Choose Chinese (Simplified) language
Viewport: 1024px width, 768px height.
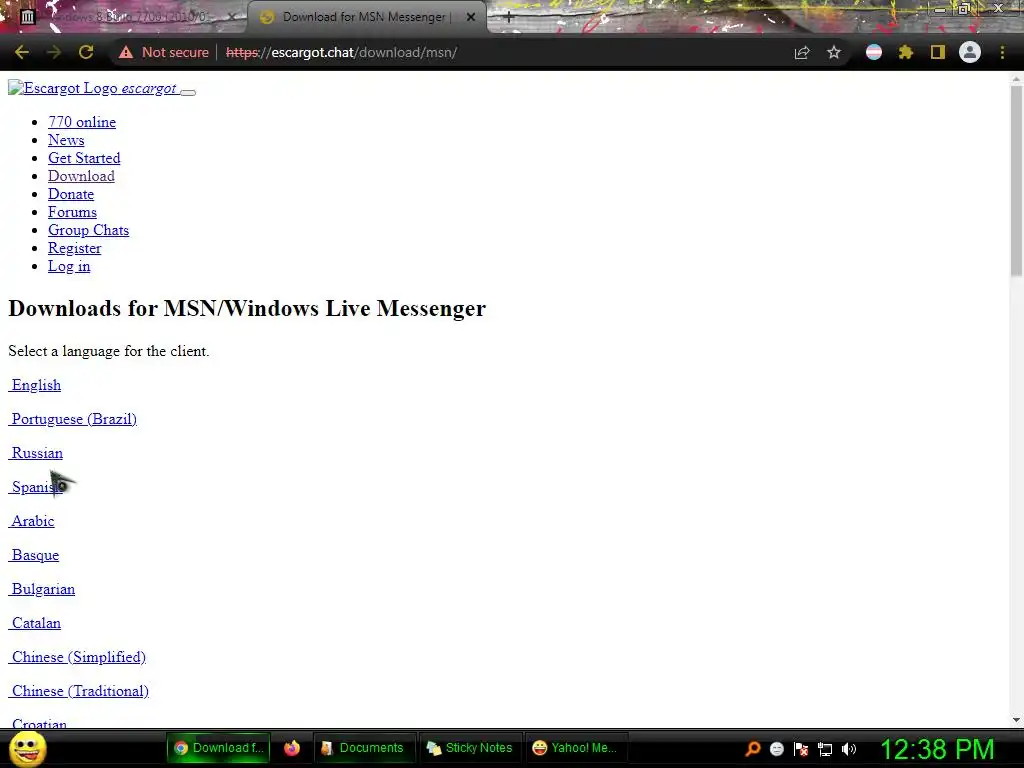pyautogui.click(x=77, y=657)
